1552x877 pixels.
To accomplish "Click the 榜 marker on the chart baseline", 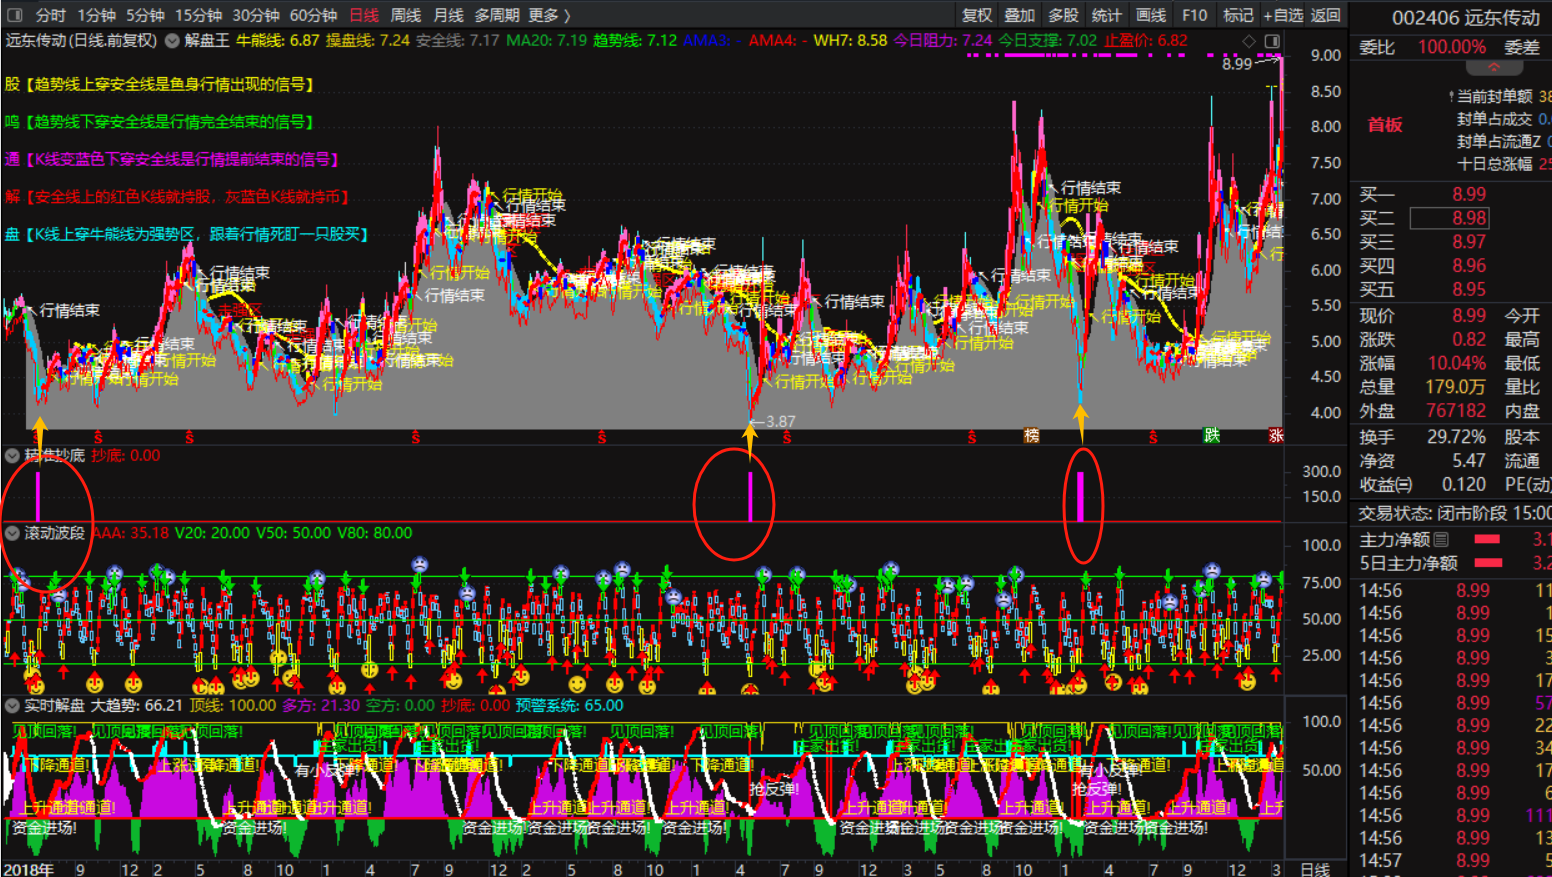I will tap(1031, 436).
